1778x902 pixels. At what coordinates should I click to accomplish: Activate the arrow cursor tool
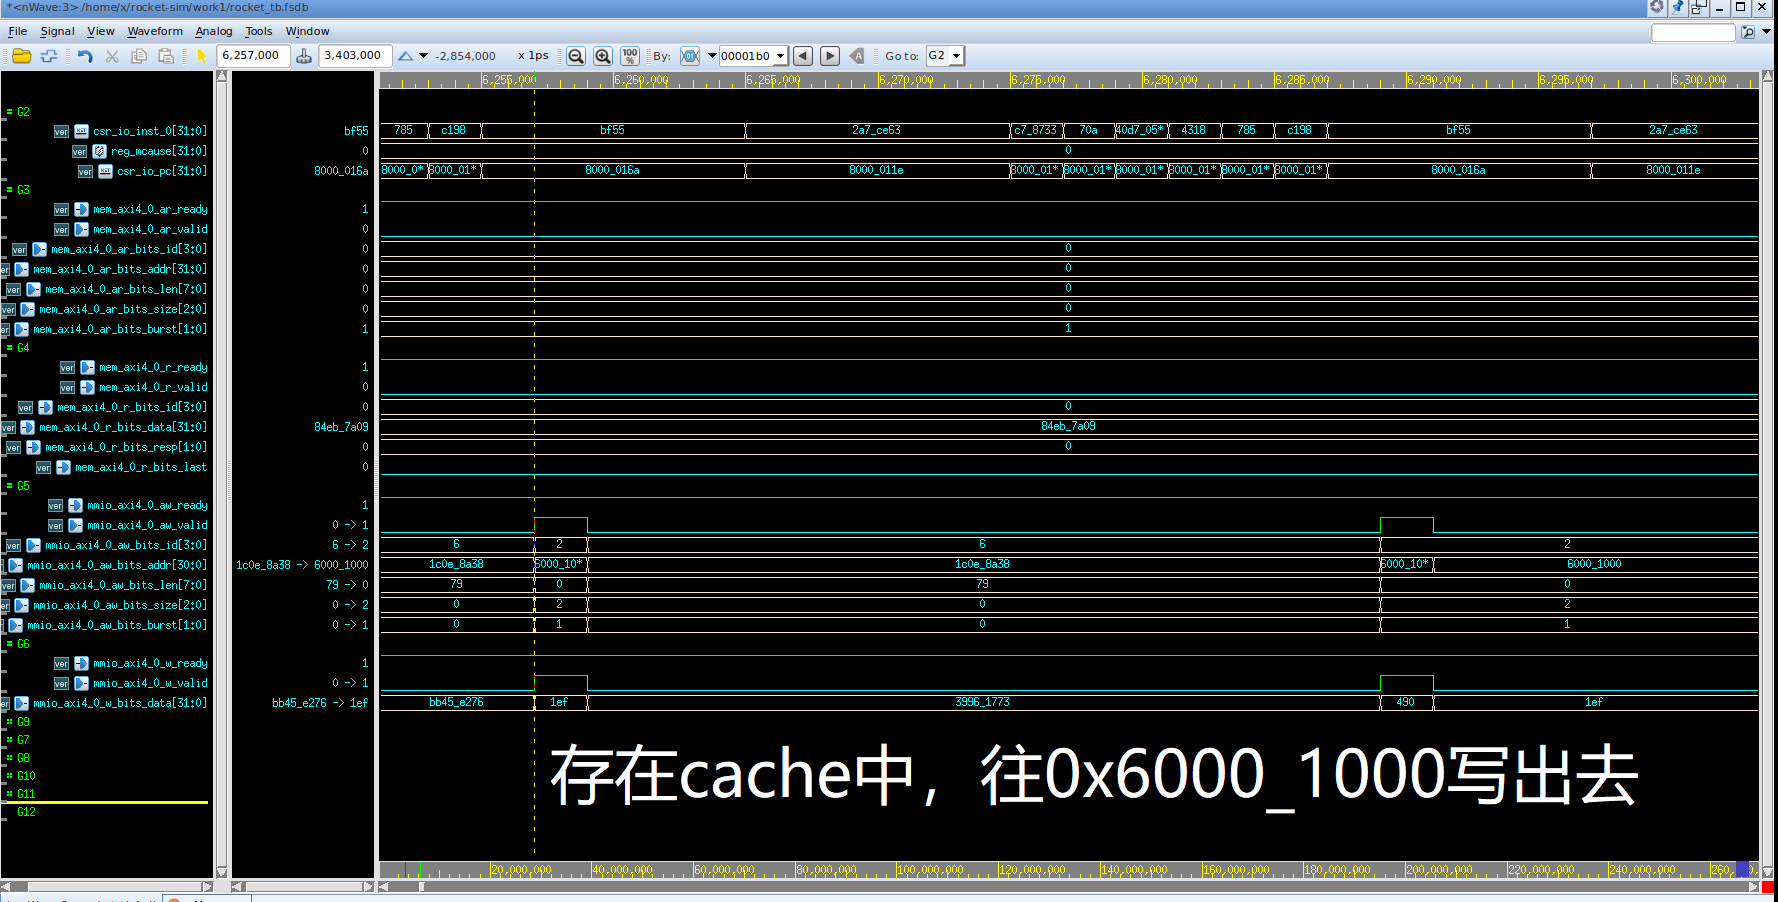[201, 55]
